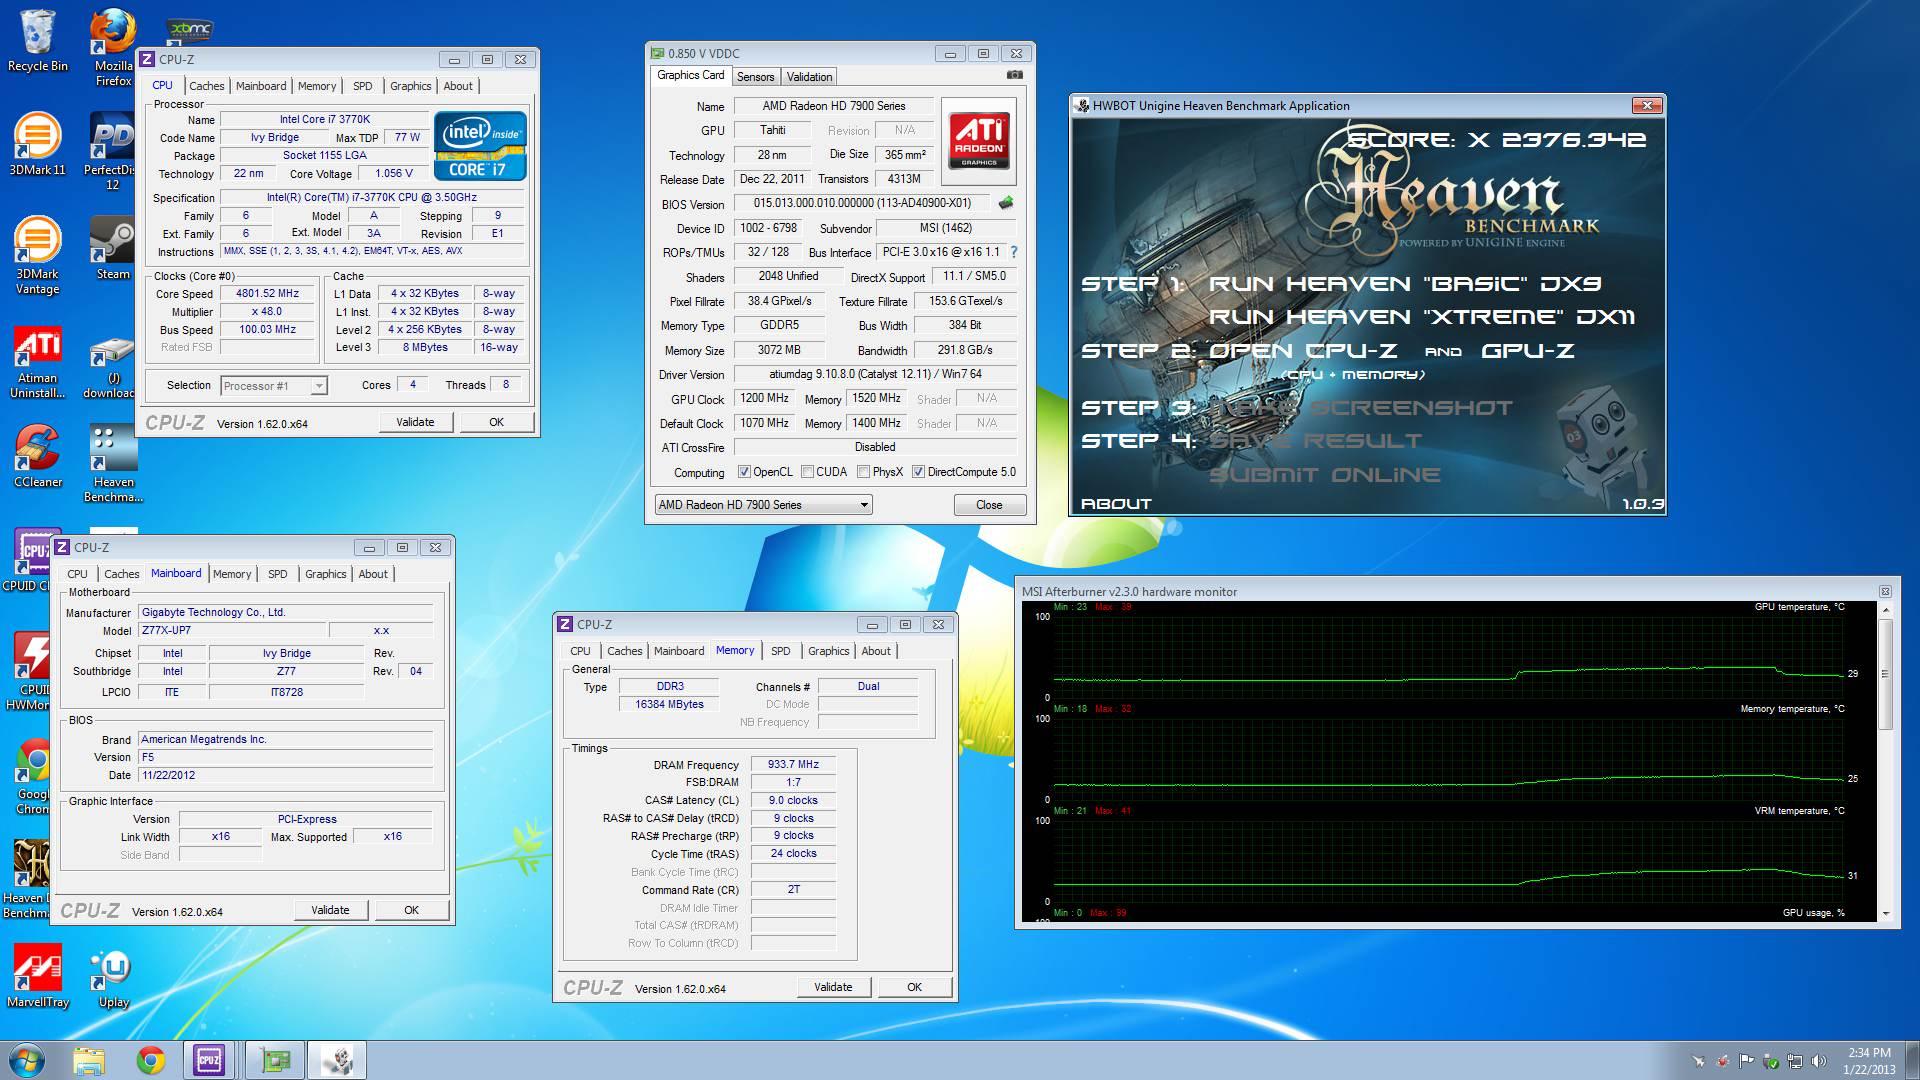Open Google Chrome desktop shortcut
1920x1080 pixels.
coord(33,776)
